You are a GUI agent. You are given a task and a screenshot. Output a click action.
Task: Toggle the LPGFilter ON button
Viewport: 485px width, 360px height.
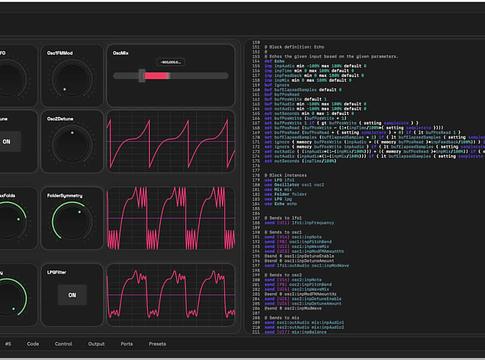point(72,295)
